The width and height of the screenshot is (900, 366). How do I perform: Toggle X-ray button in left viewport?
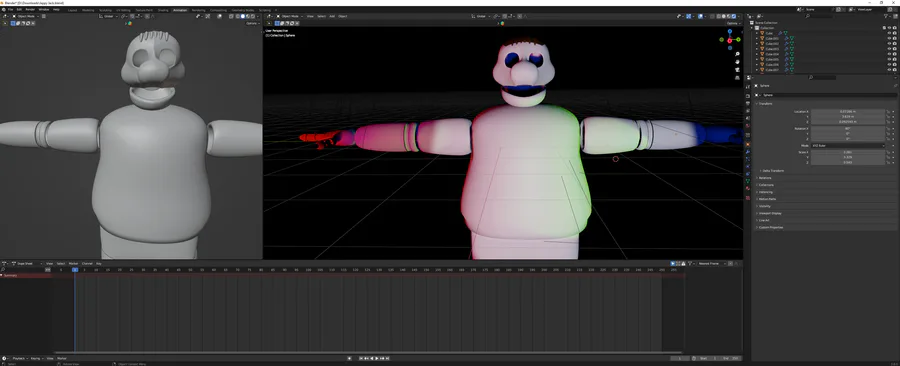pyautogui.click(x=231, y=16)
